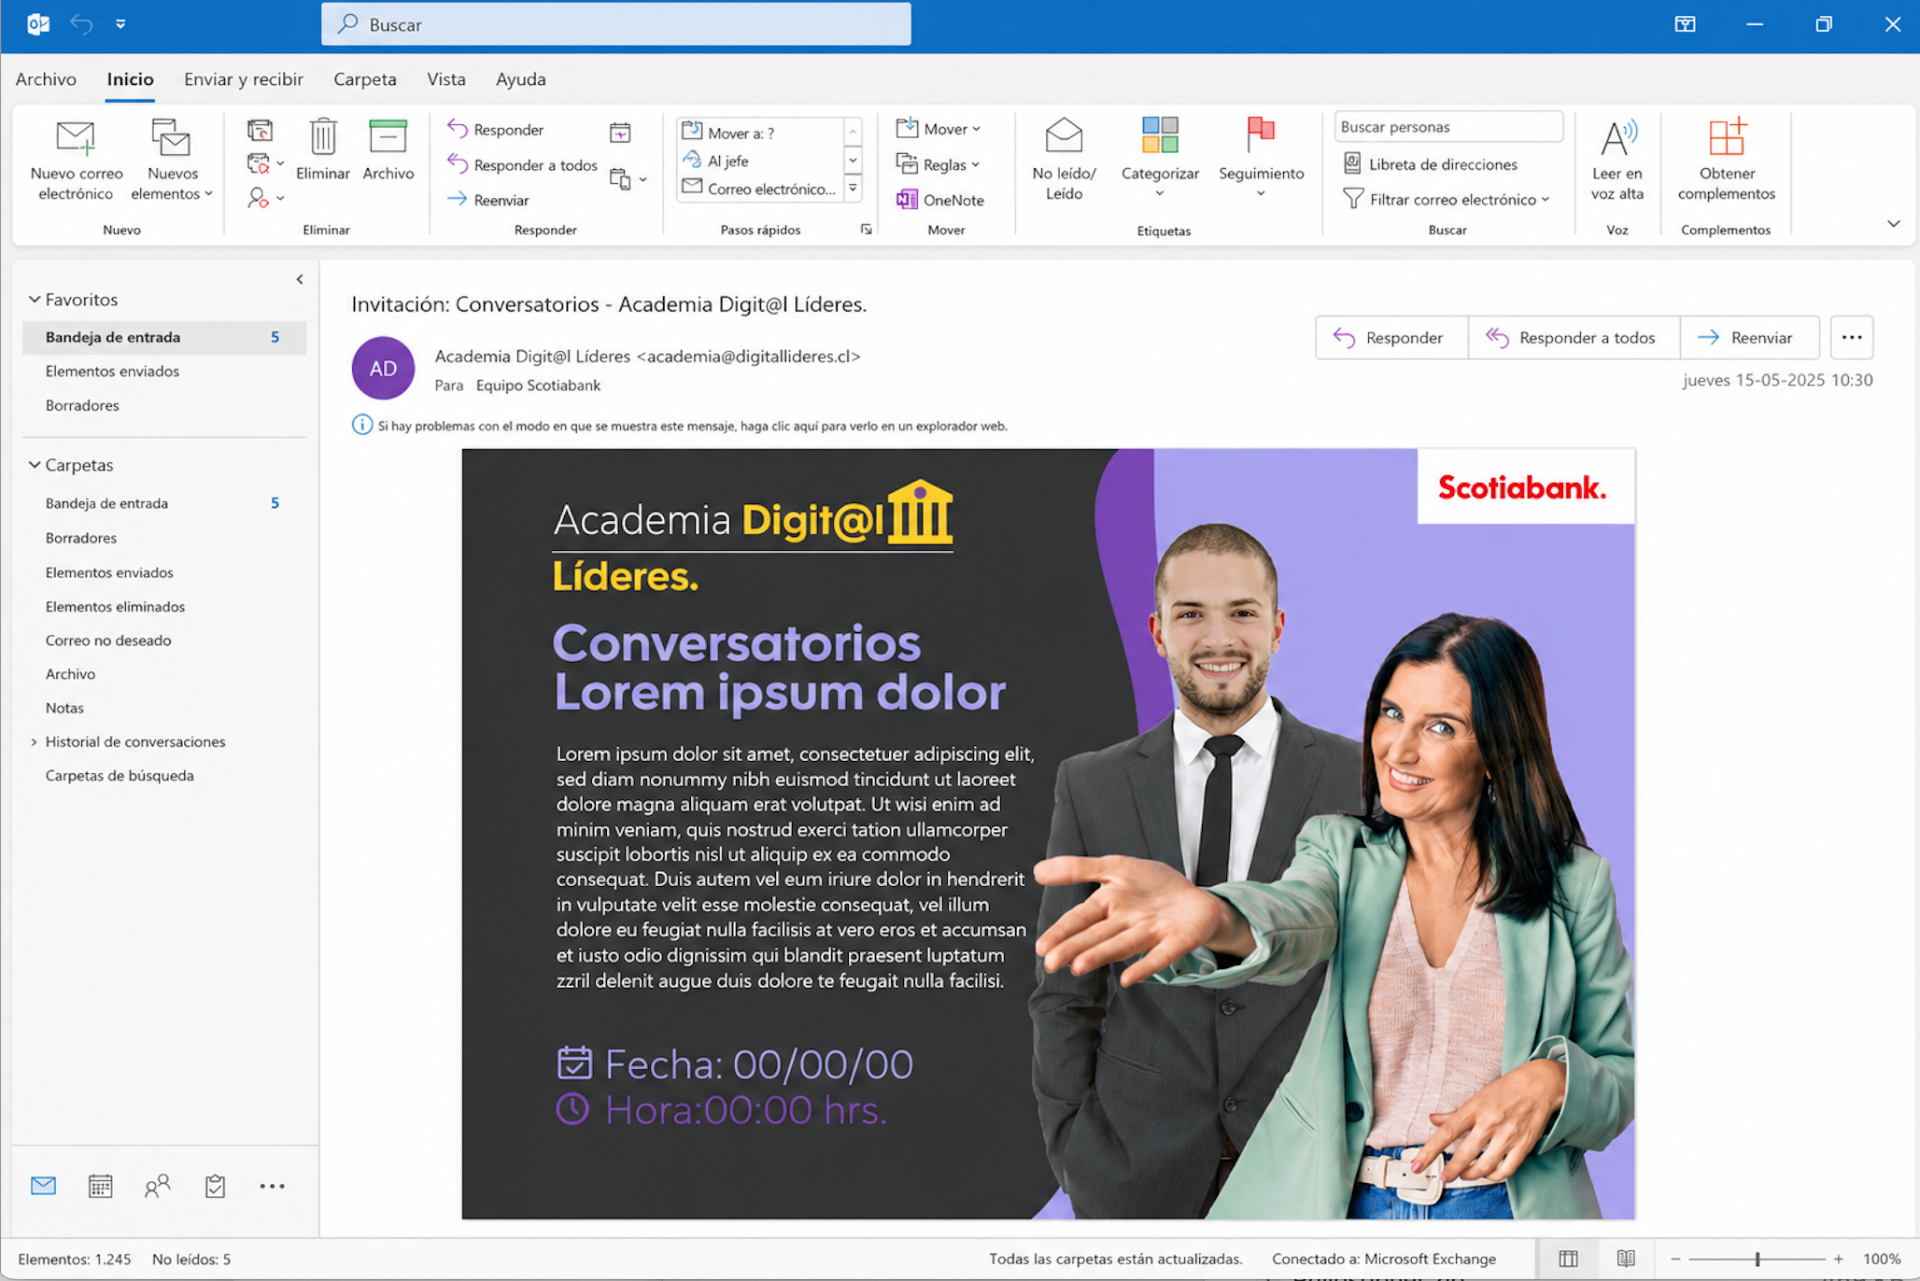Expand Historial de conversaciones folder
Image resolution: width=1920 pixels, height=1281 pixels.
pyautogui.click(x=34, y=742)
